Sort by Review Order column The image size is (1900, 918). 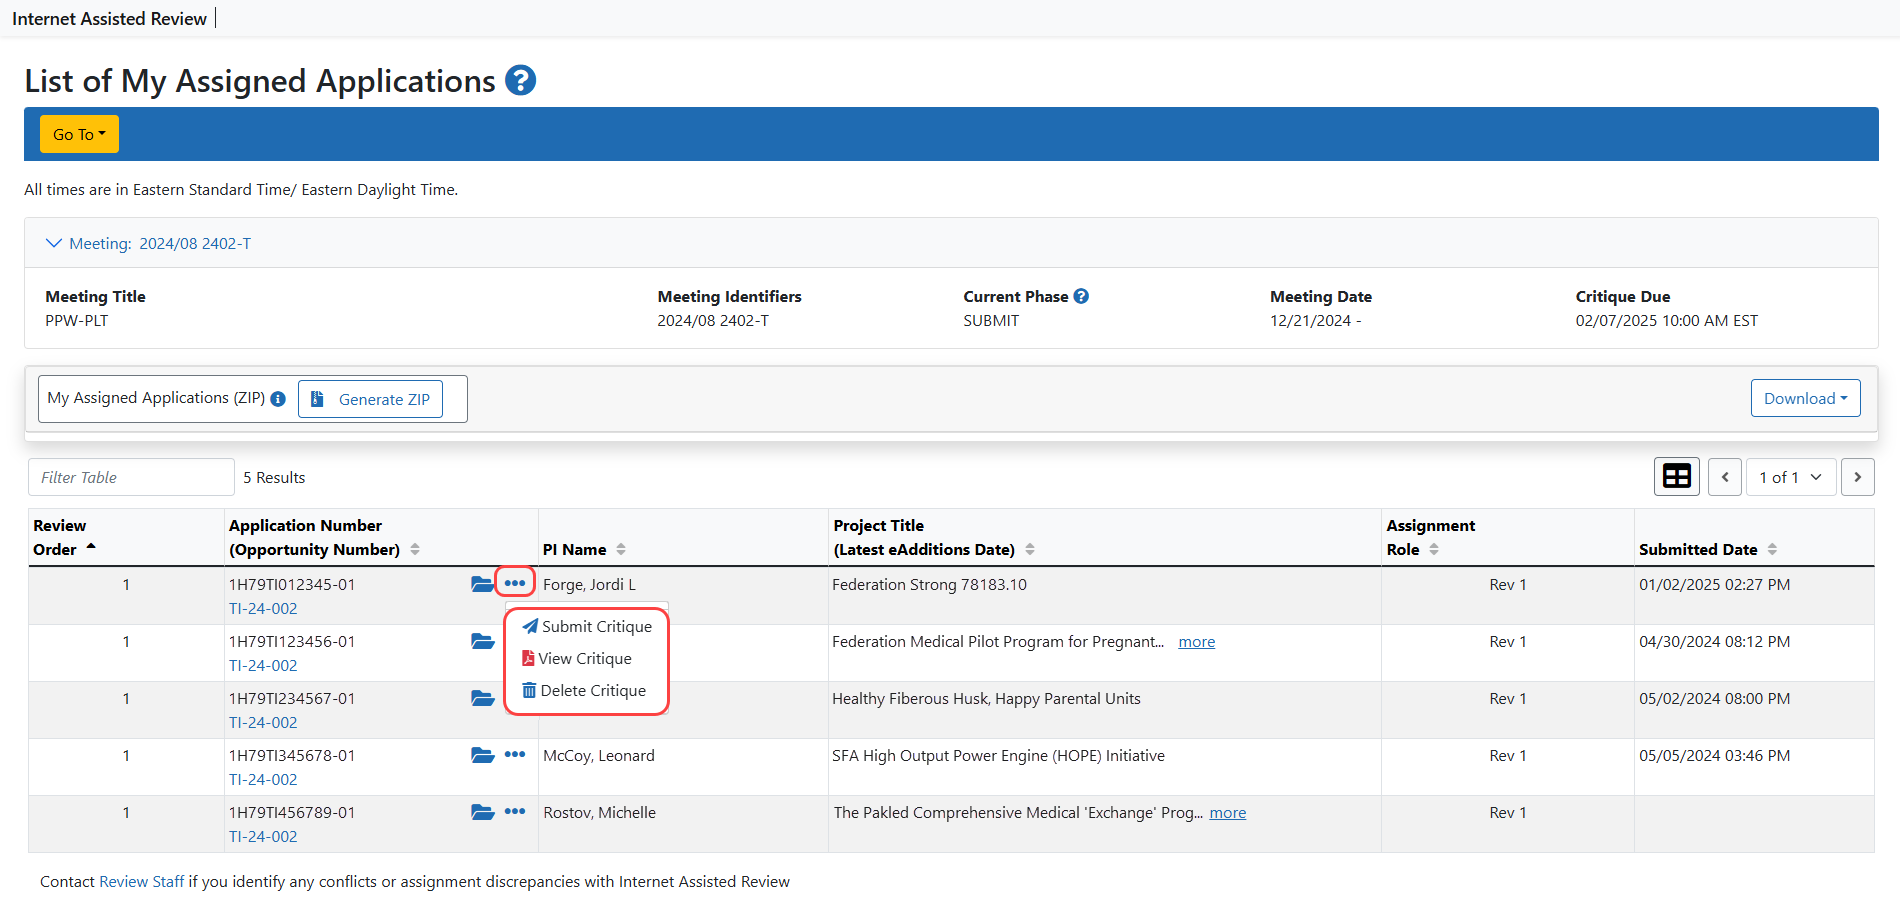pos(91,548)
